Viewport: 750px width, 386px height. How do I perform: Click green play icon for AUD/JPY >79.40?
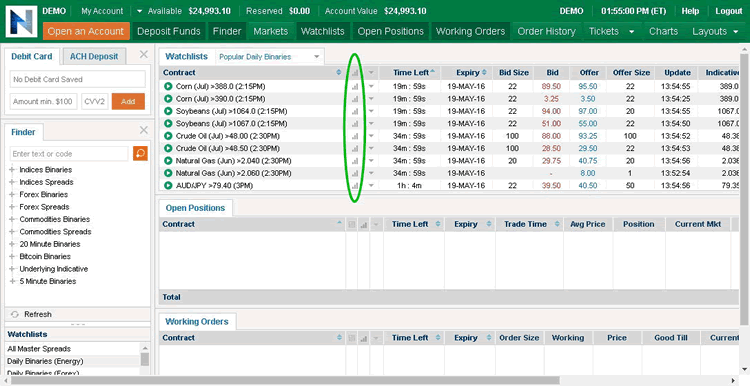pyautogui.click(x=168, y=186)
